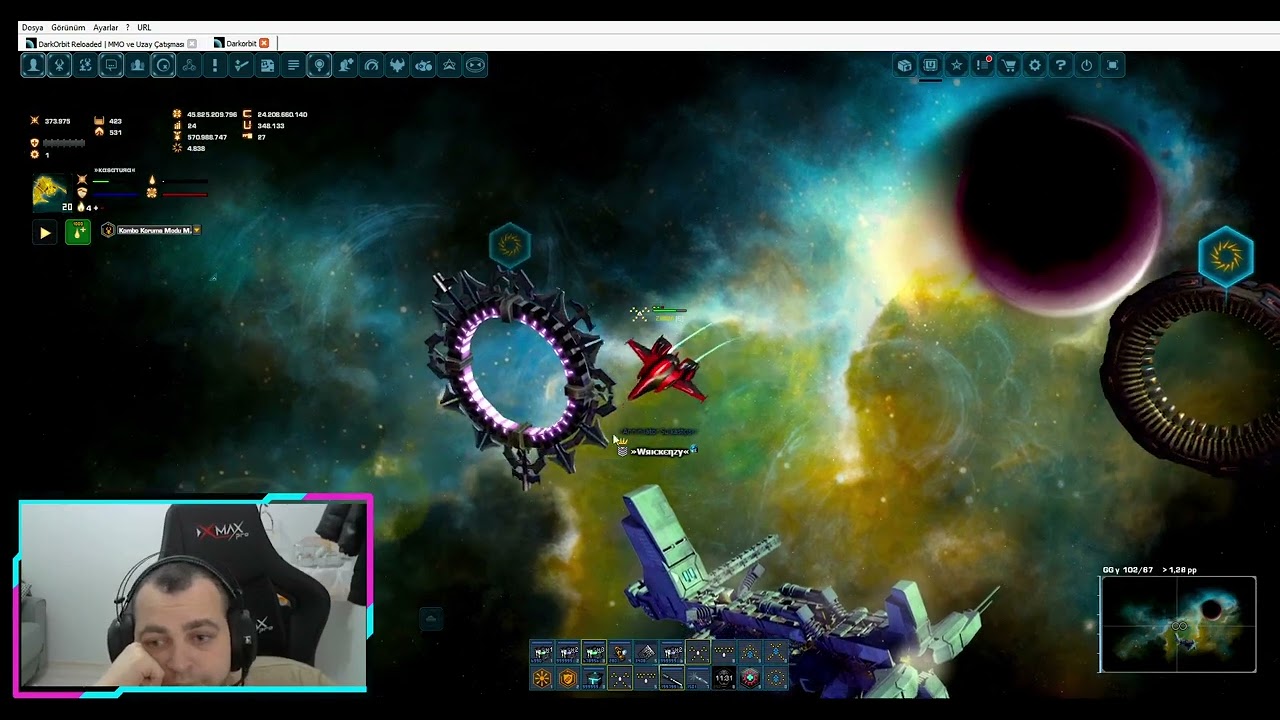Activate the red hexagon ability in slot 9
The width and height of the screenshot is (1280, 720).
tap(750, 678)
